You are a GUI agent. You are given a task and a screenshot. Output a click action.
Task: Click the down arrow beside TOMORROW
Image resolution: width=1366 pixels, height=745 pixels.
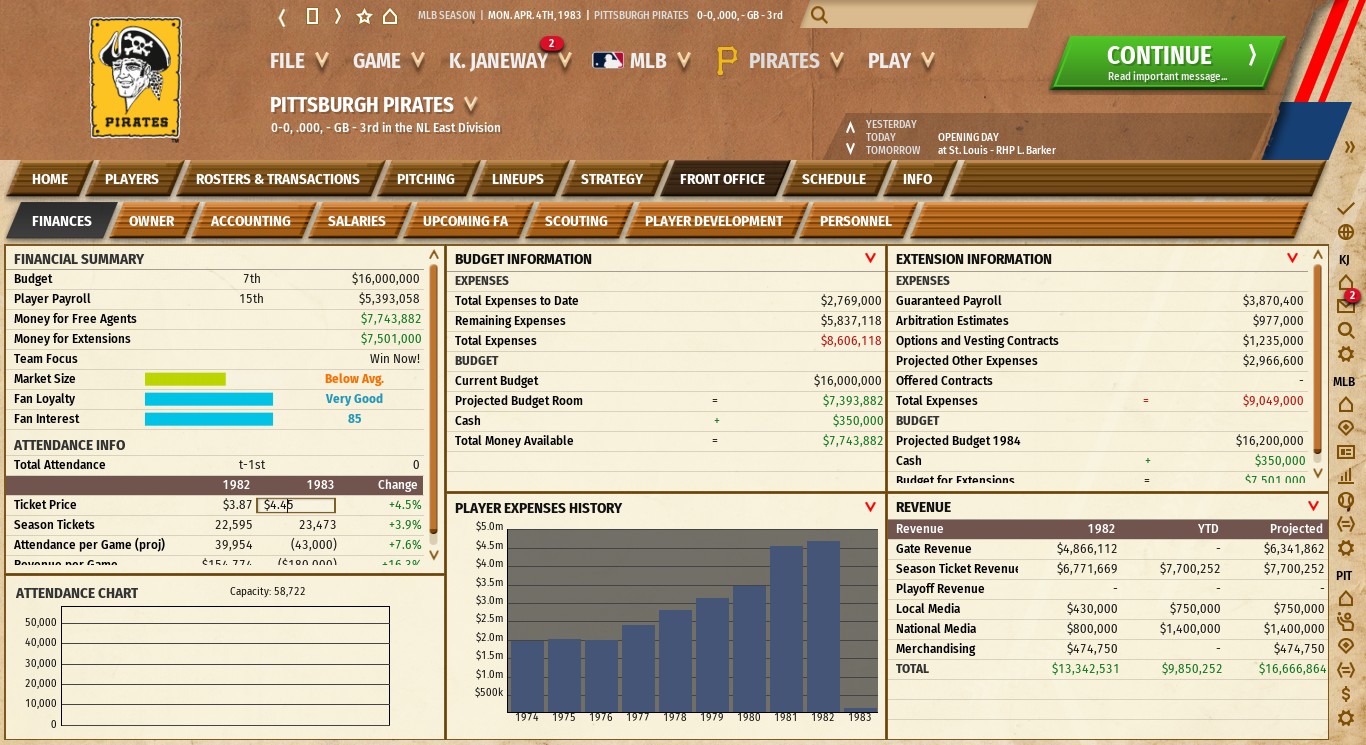850,149
